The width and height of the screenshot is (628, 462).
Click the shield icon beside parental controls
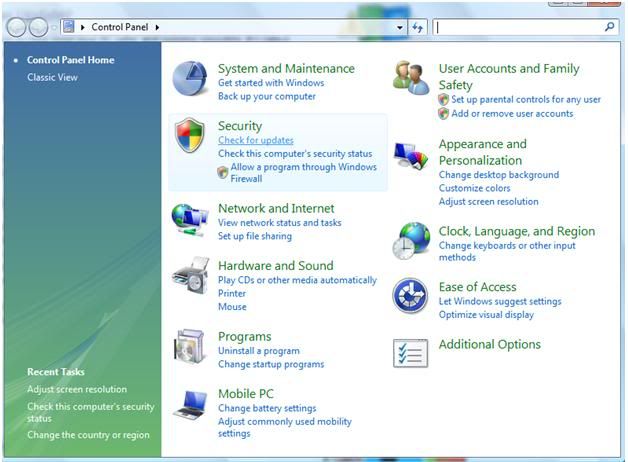click(x=443, y=99)
